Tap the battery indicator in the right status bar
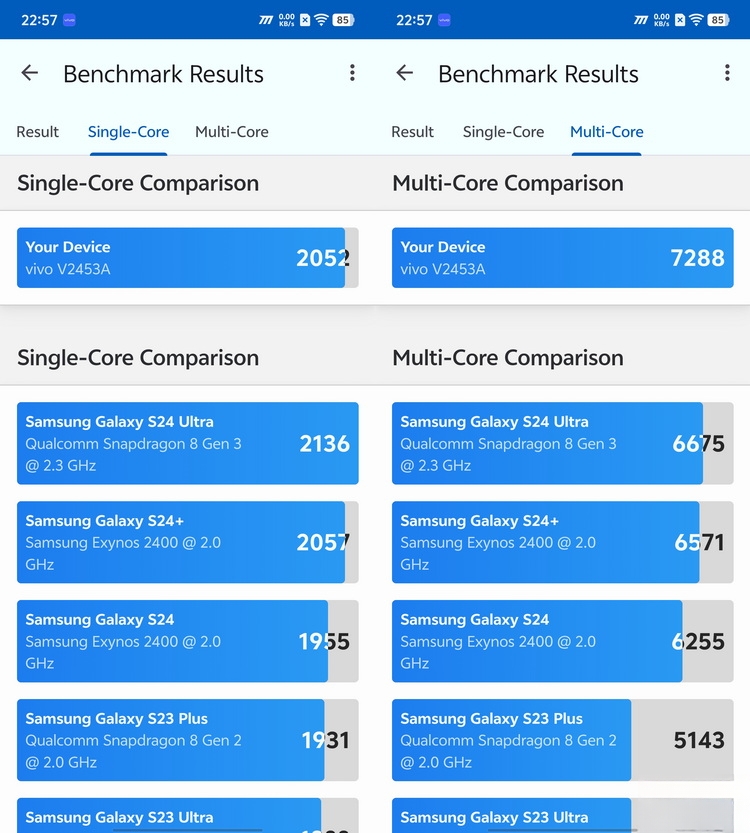This screenshot has width=750, height=833. click(718, 20)
